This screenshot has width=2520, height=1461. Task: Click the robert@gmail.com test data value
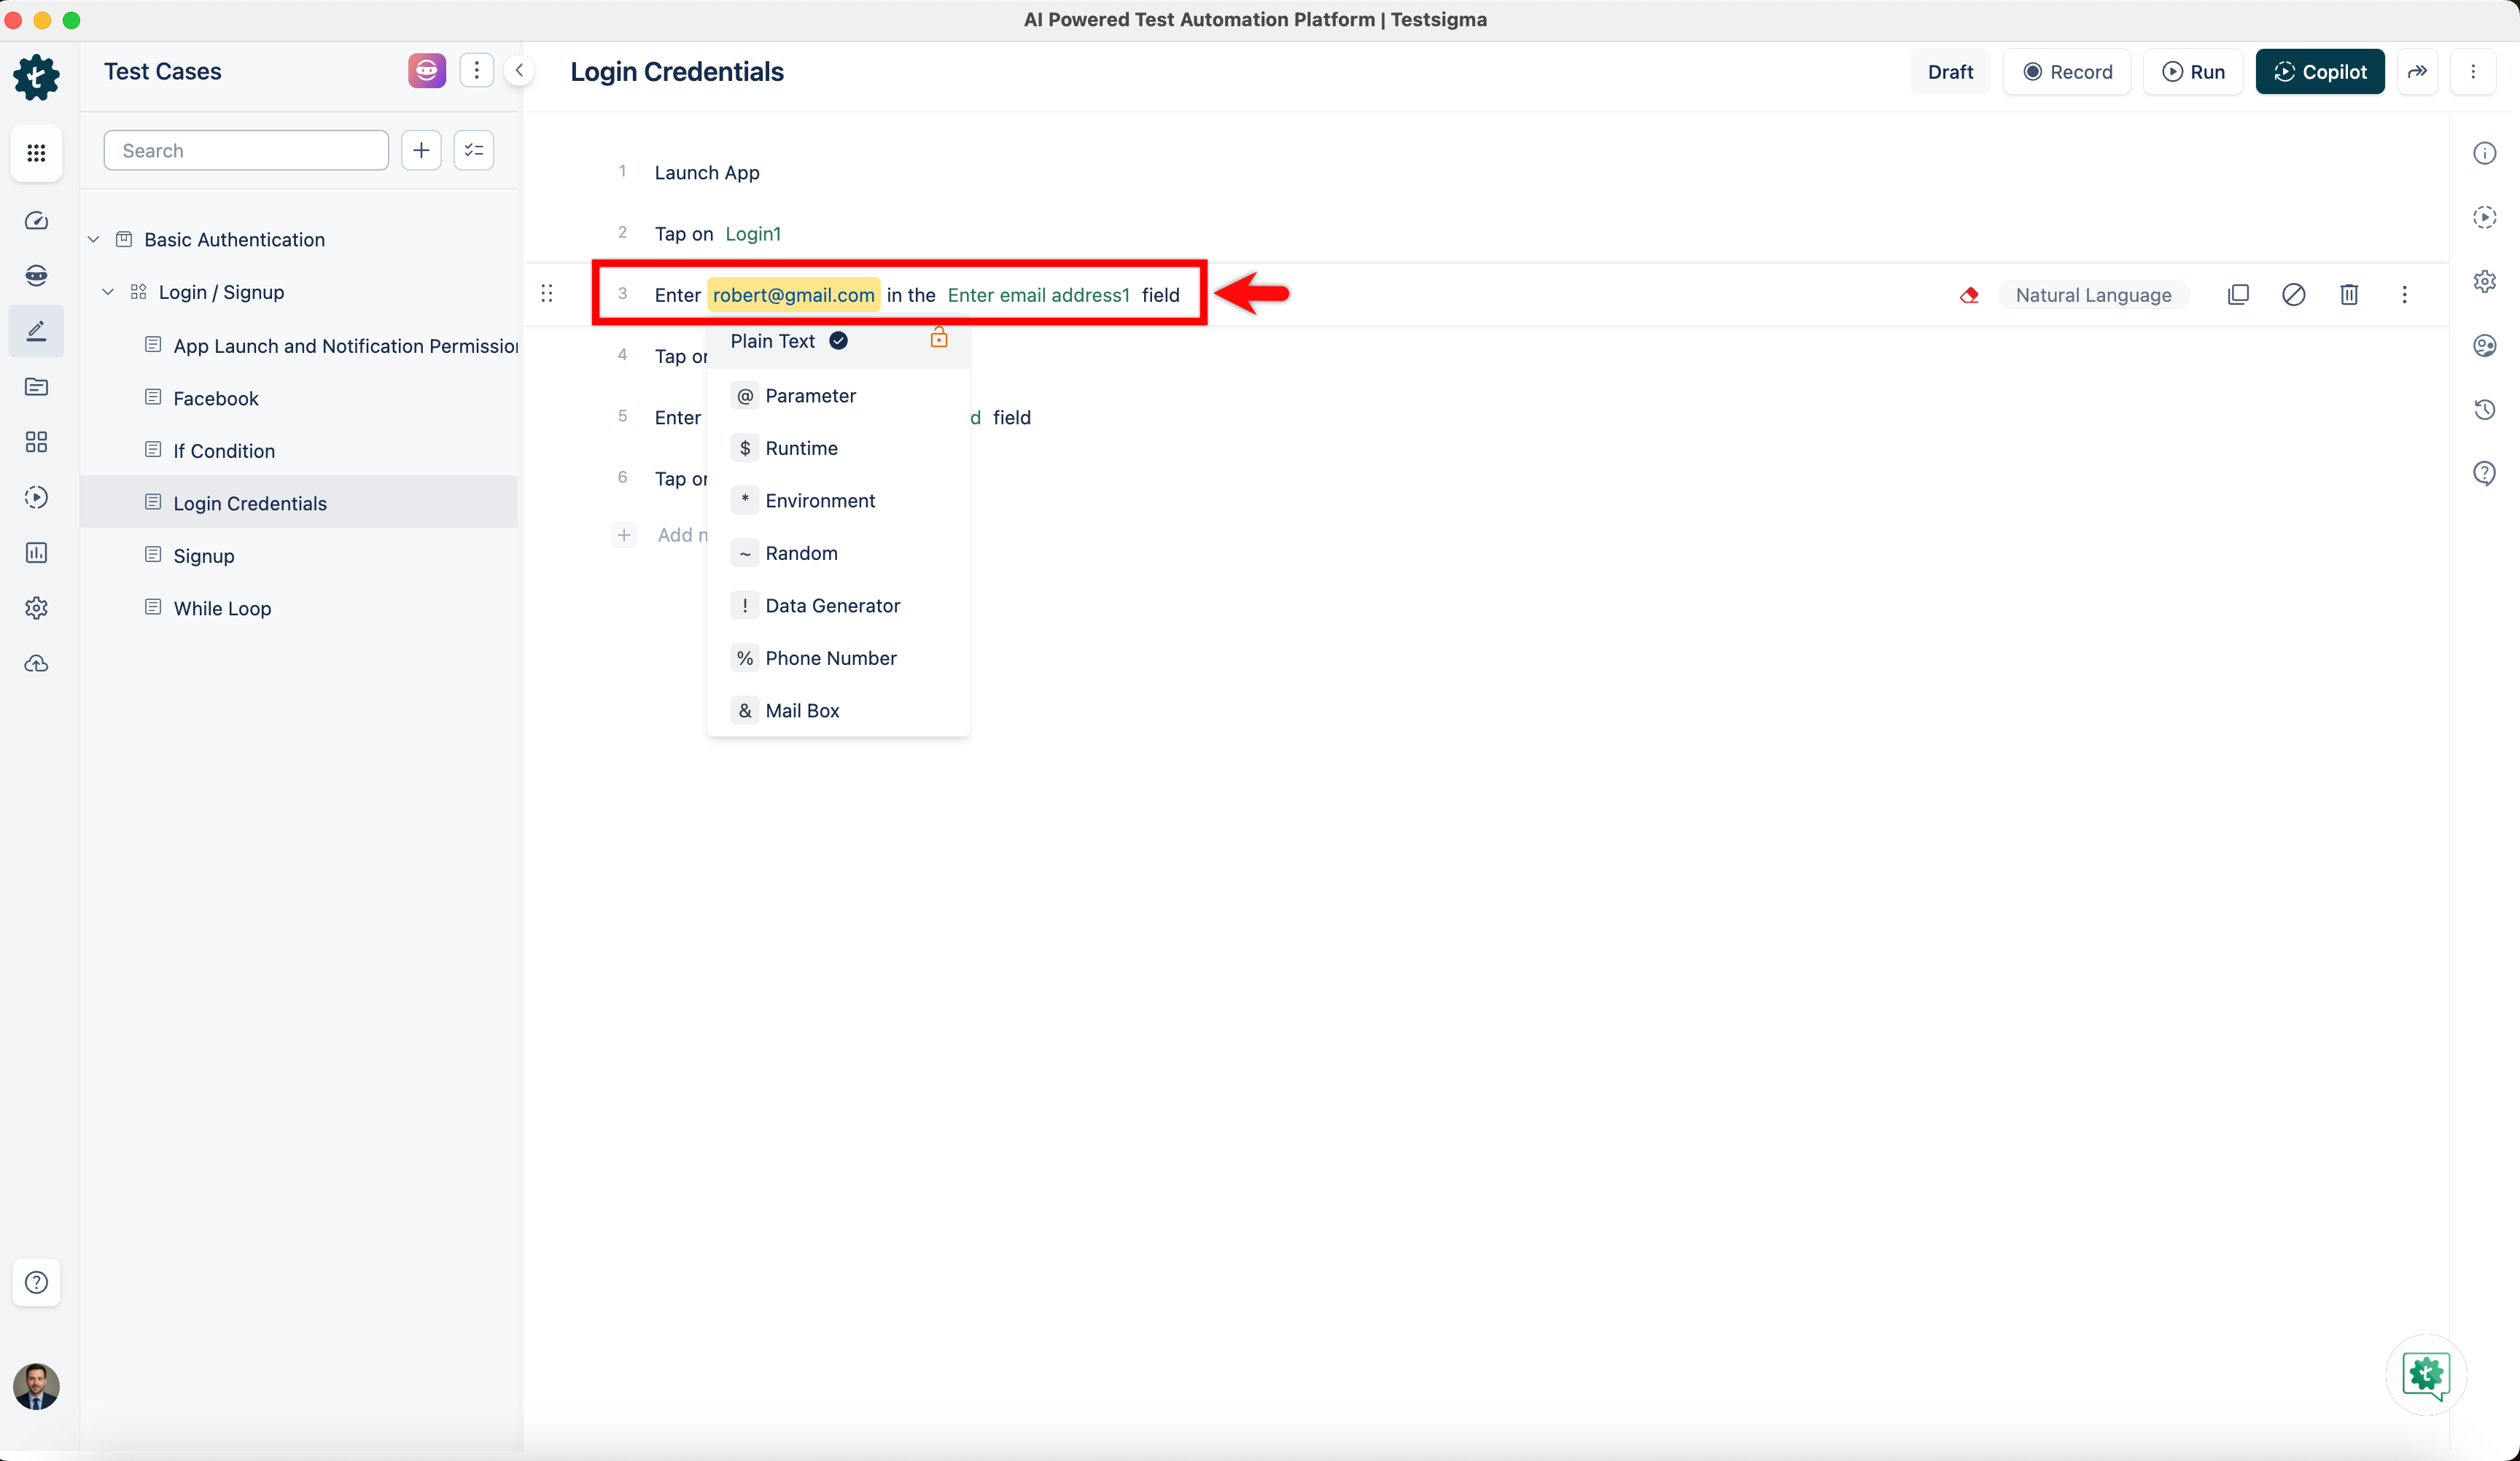coord(794,295)
